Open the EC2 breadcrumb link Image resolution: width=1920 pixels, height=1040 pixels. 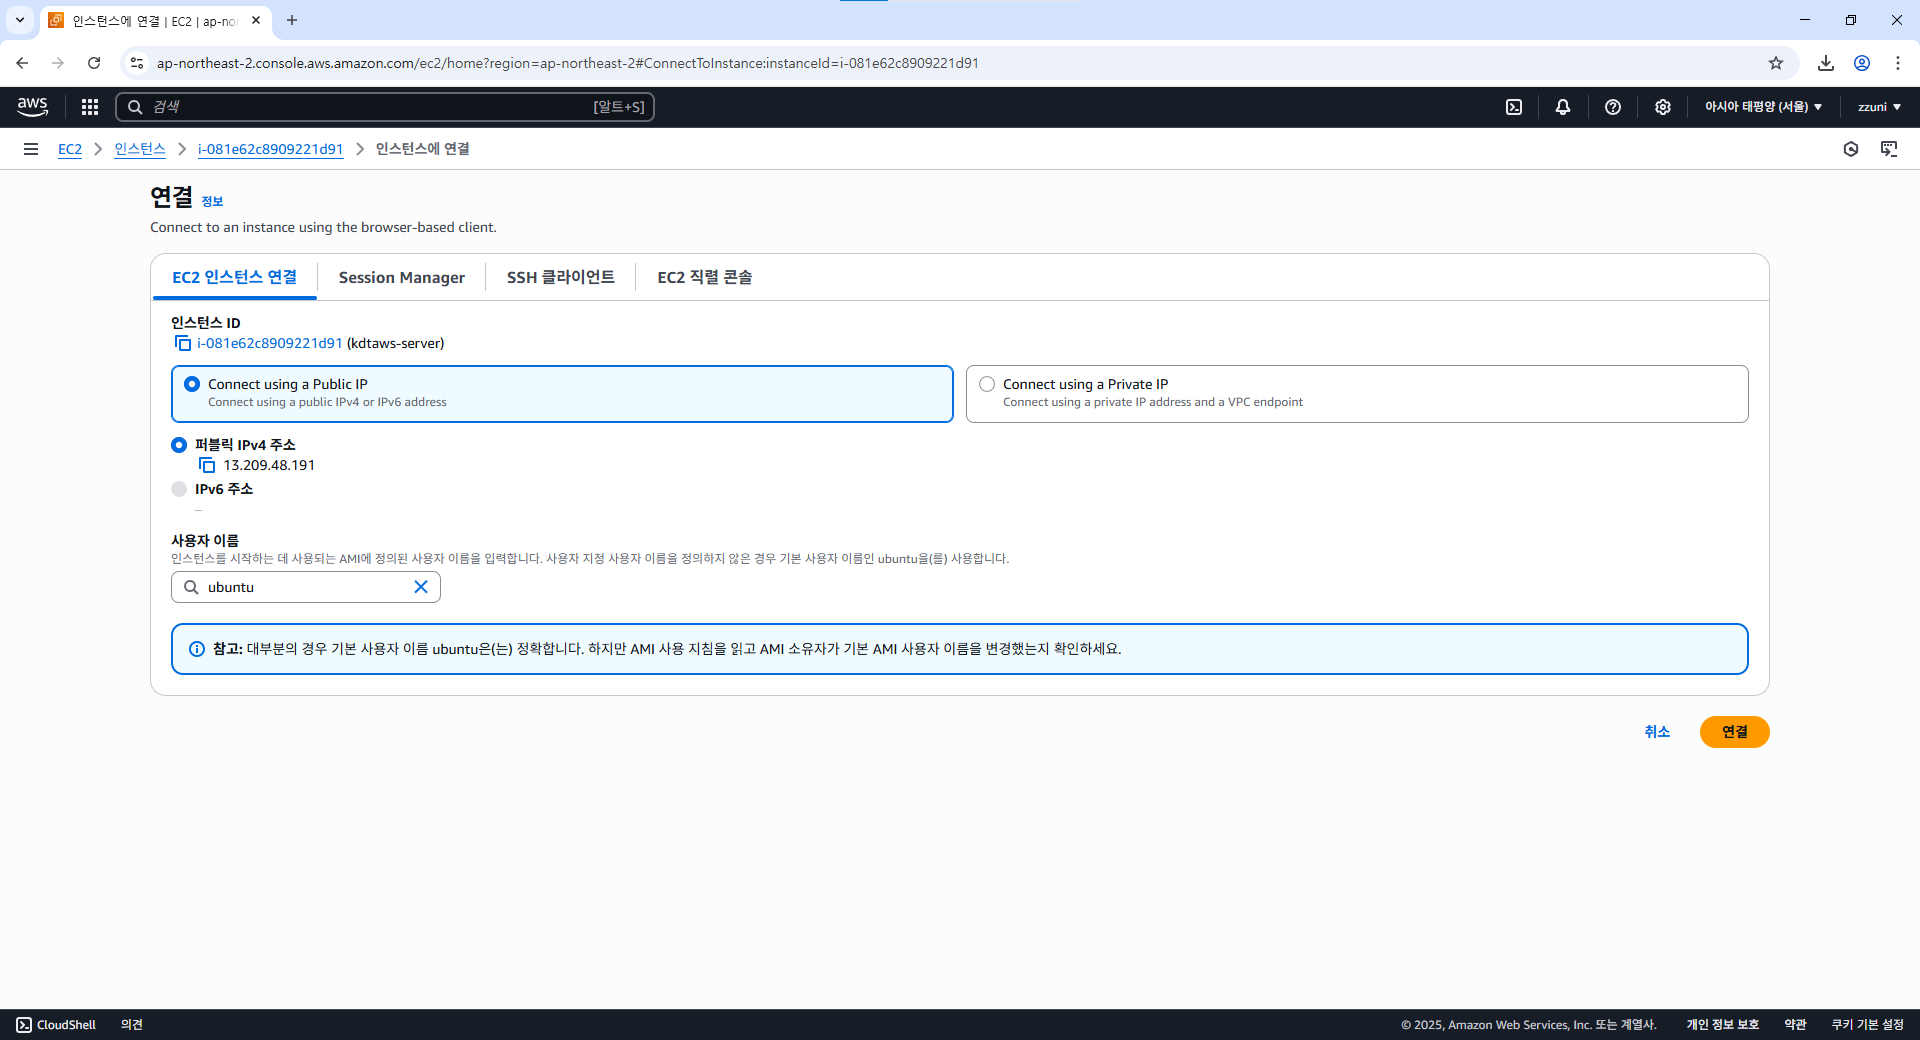pyautogui.click(x=70, y=149)
